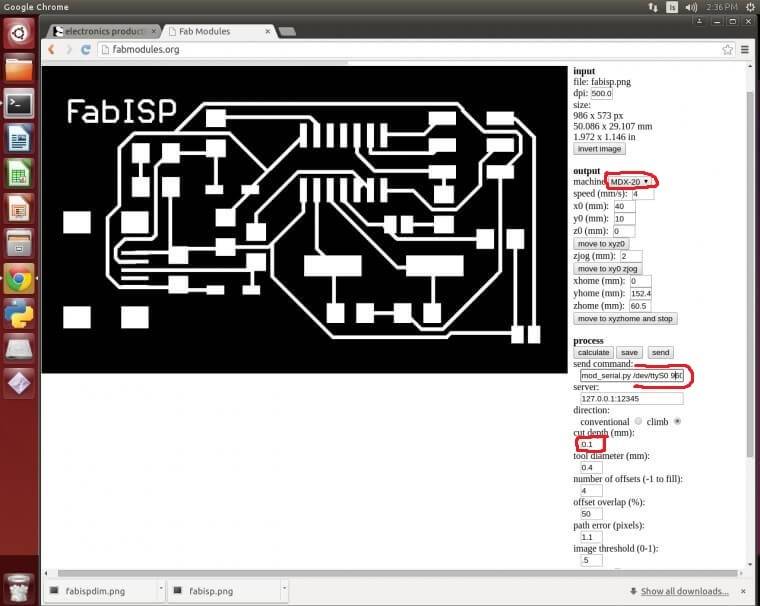The image size is (760, 606).
Task: Open the Files manager dock icon
Action: click(x=19, y=68)
